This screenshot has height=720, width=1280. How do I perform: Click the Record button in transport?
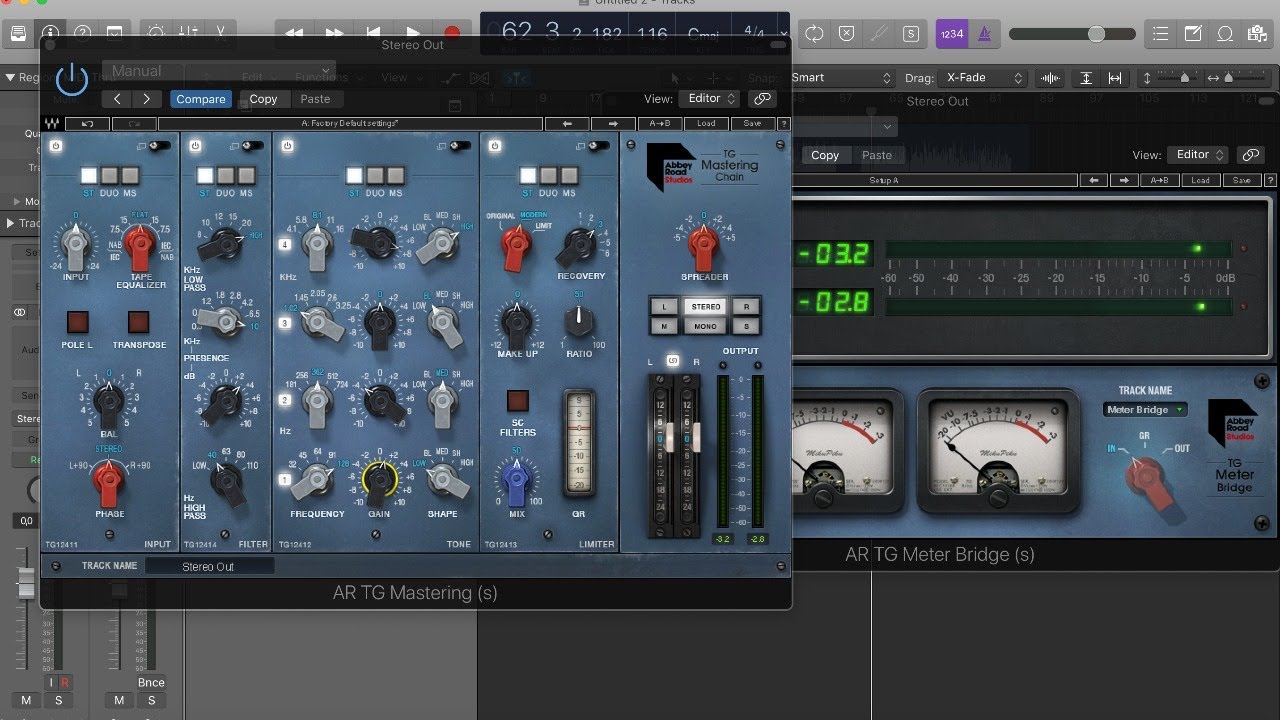[452, 33]
